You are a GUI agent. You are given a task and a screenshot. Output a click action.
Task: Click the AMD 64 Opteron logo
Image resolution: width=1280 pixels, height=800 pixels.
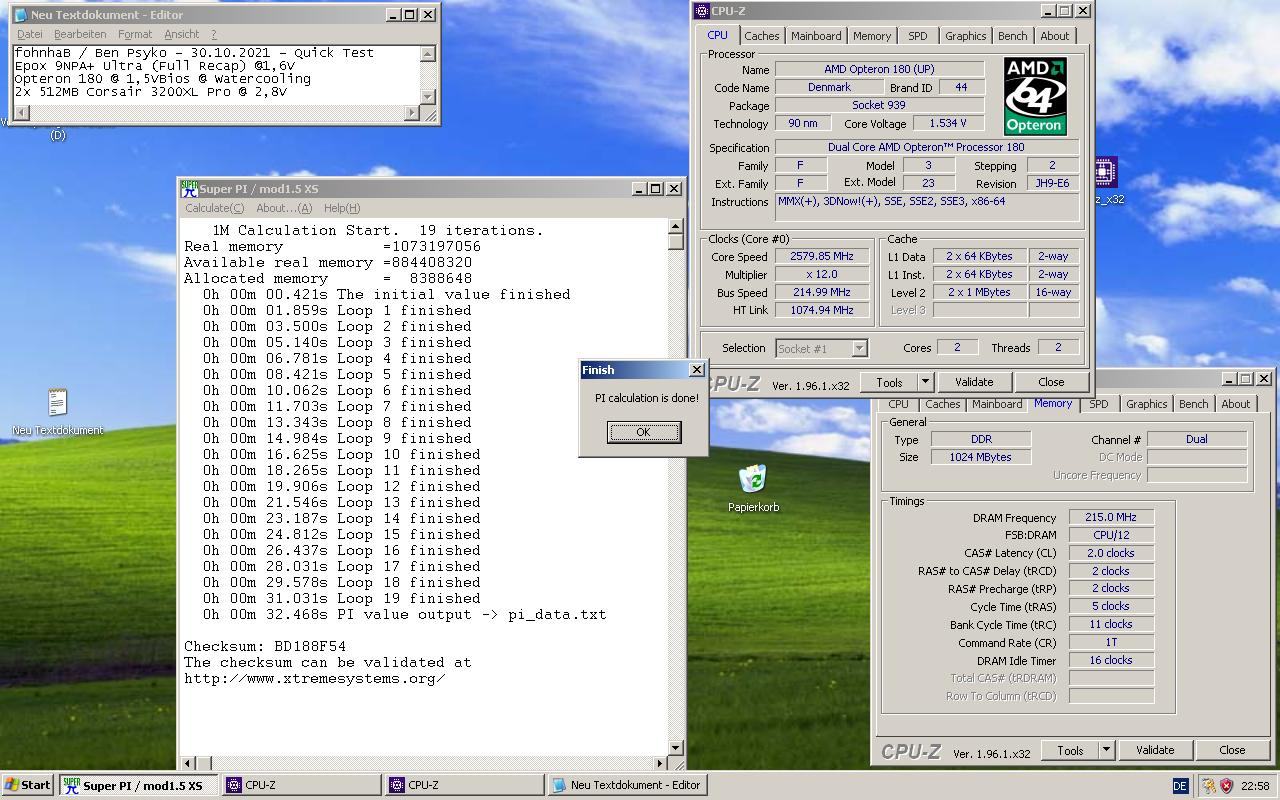point(1035,96)
